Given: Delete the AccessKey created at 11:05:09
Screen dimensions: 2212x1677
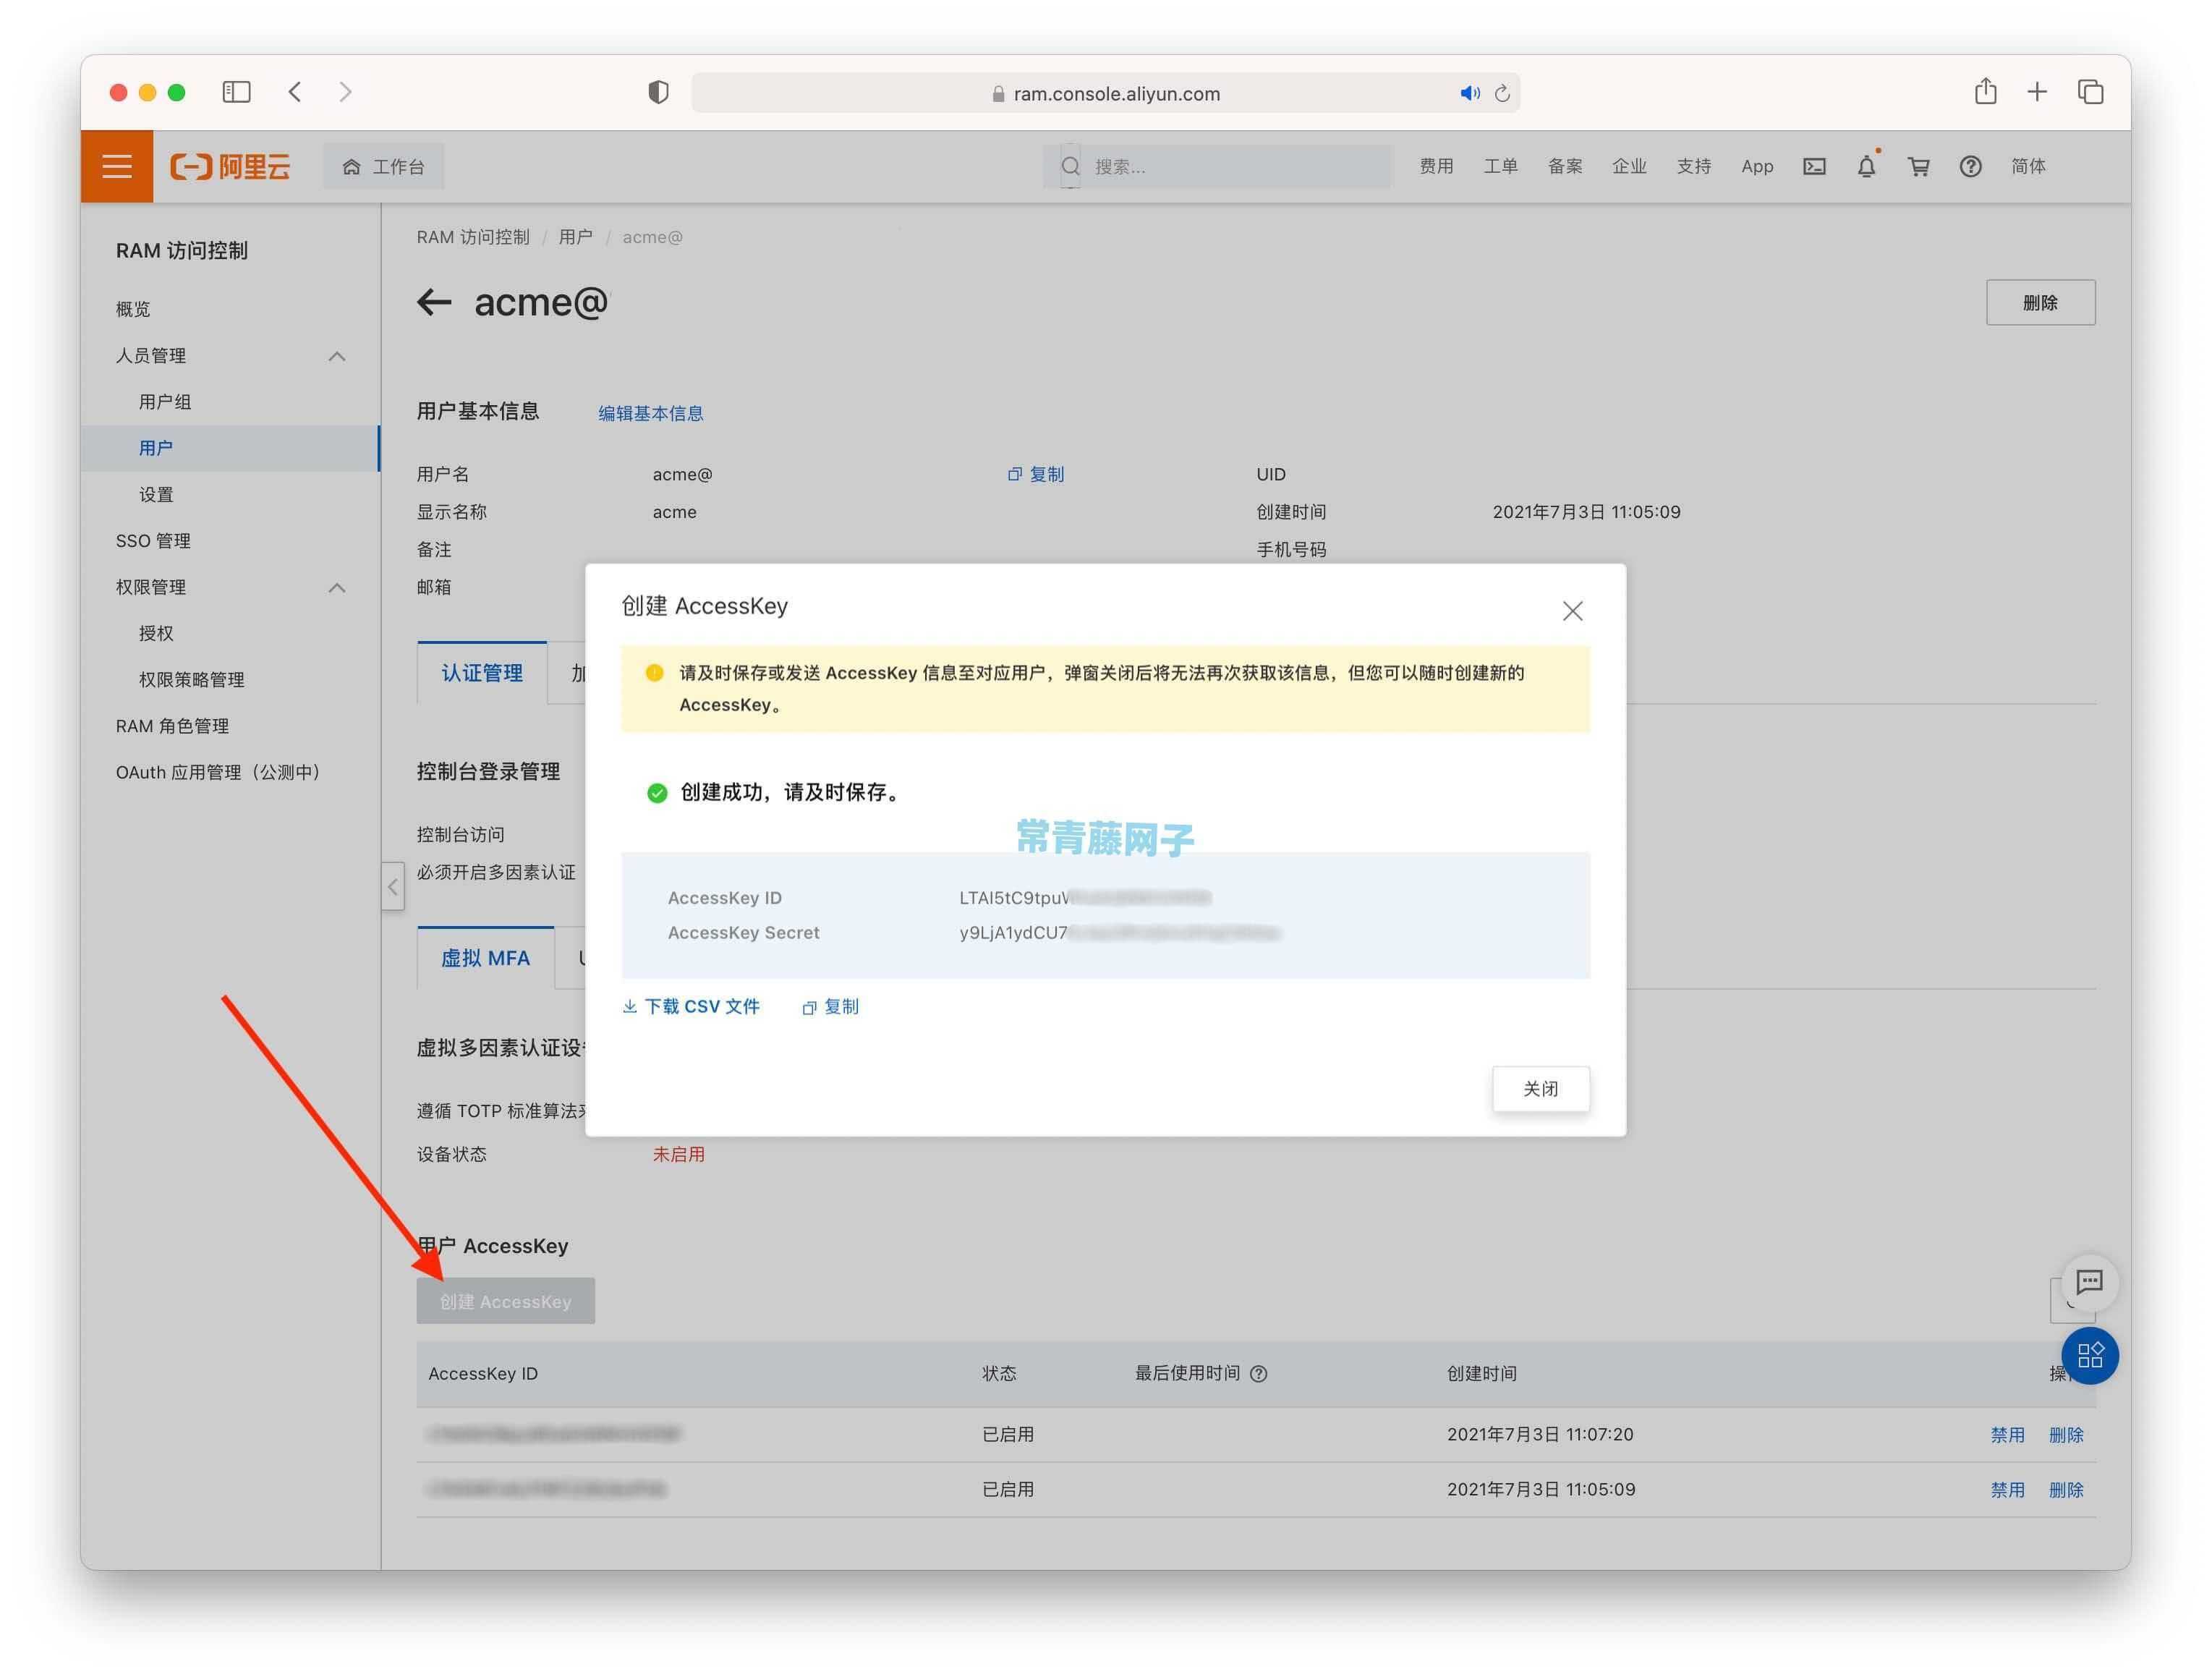Looking at the screenshot, I should (2066, 1490).
